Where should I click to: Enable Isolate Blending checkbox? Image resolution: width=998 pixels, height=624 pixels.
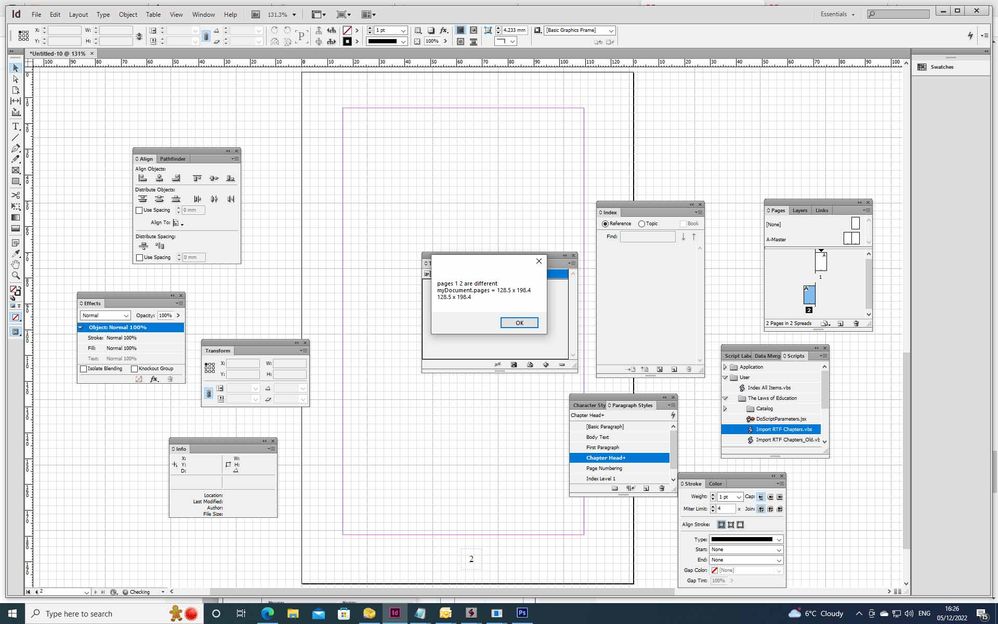pyautogui.click(x=83, y=369)
